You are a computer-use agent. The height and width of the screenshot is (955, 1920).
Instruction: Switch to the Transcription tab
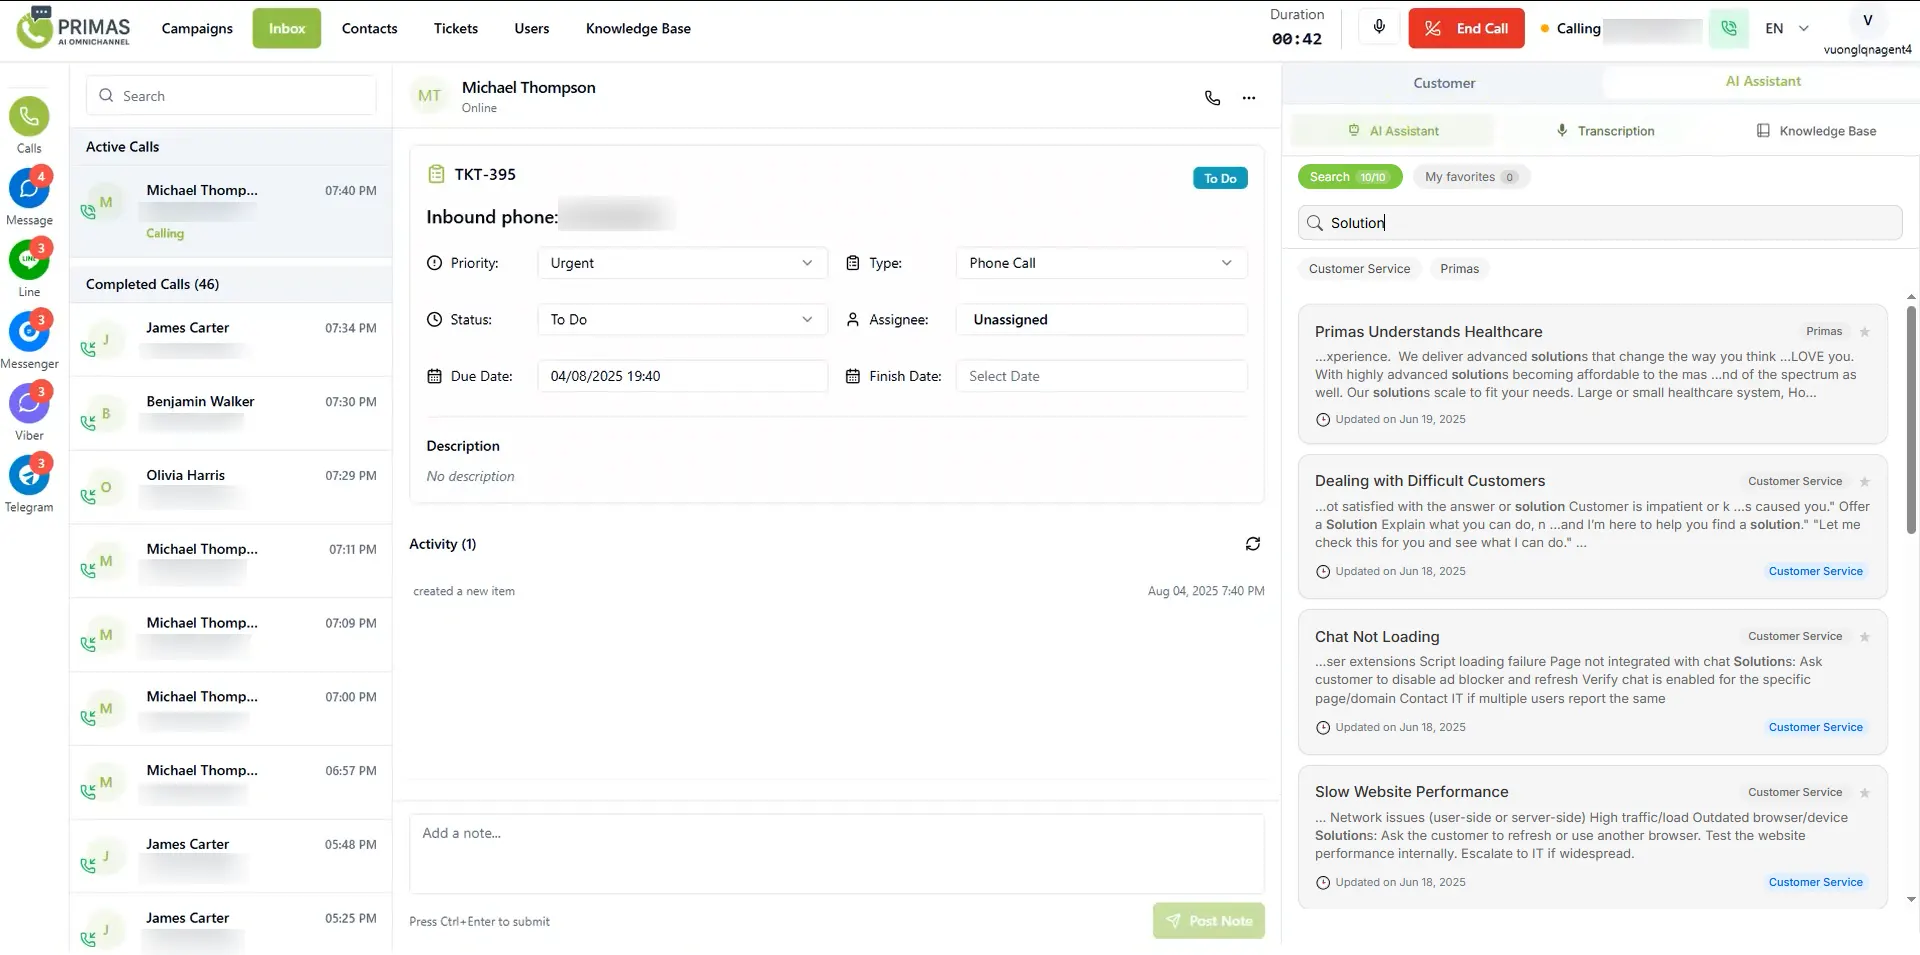click(1605, 131)
